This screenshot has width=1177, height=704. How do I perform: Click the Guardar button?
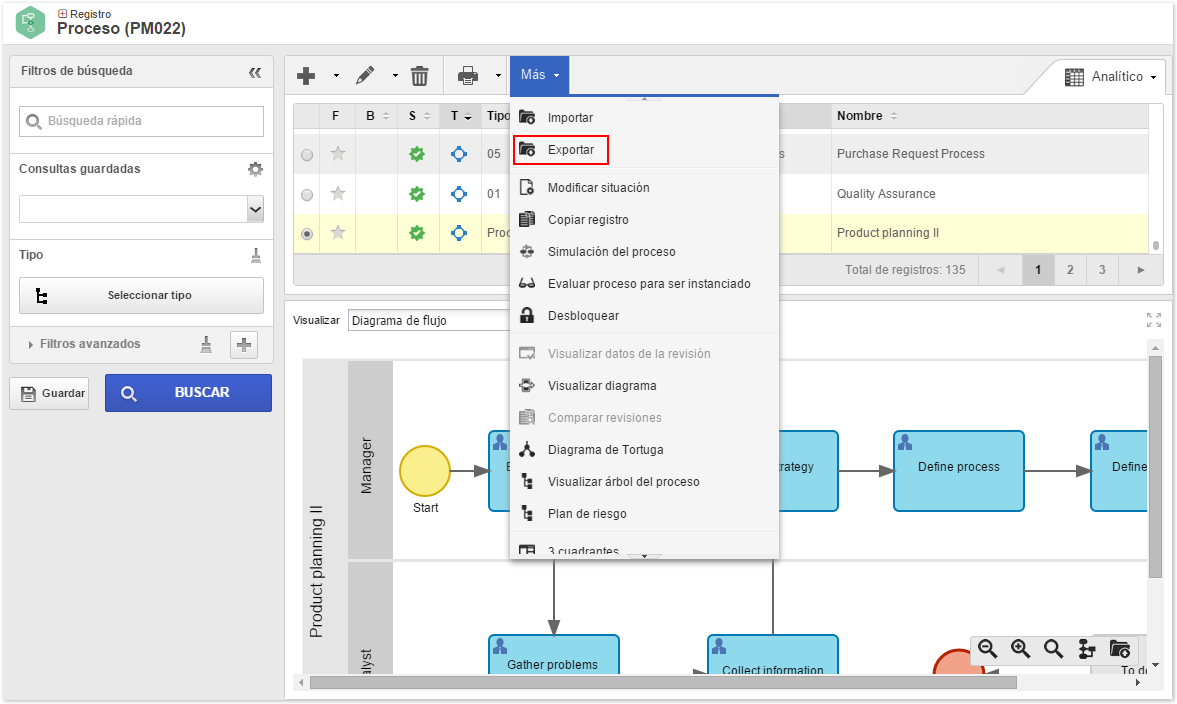(49, 393)
